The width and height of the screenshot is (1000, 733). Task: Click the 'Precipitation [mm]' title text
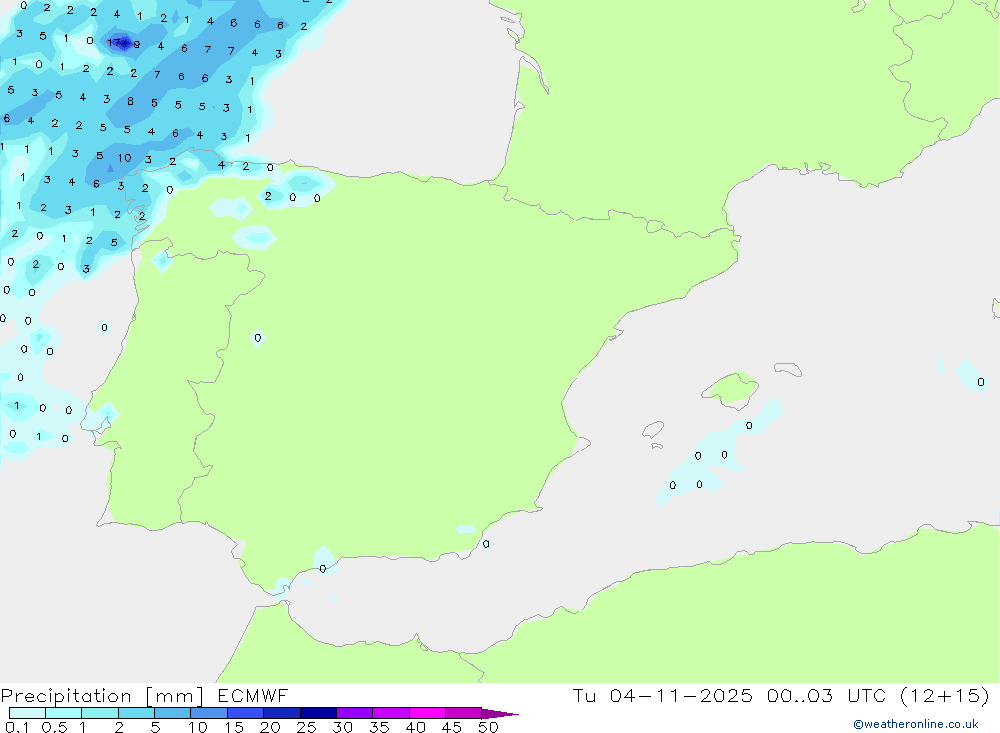click(102, 696)
